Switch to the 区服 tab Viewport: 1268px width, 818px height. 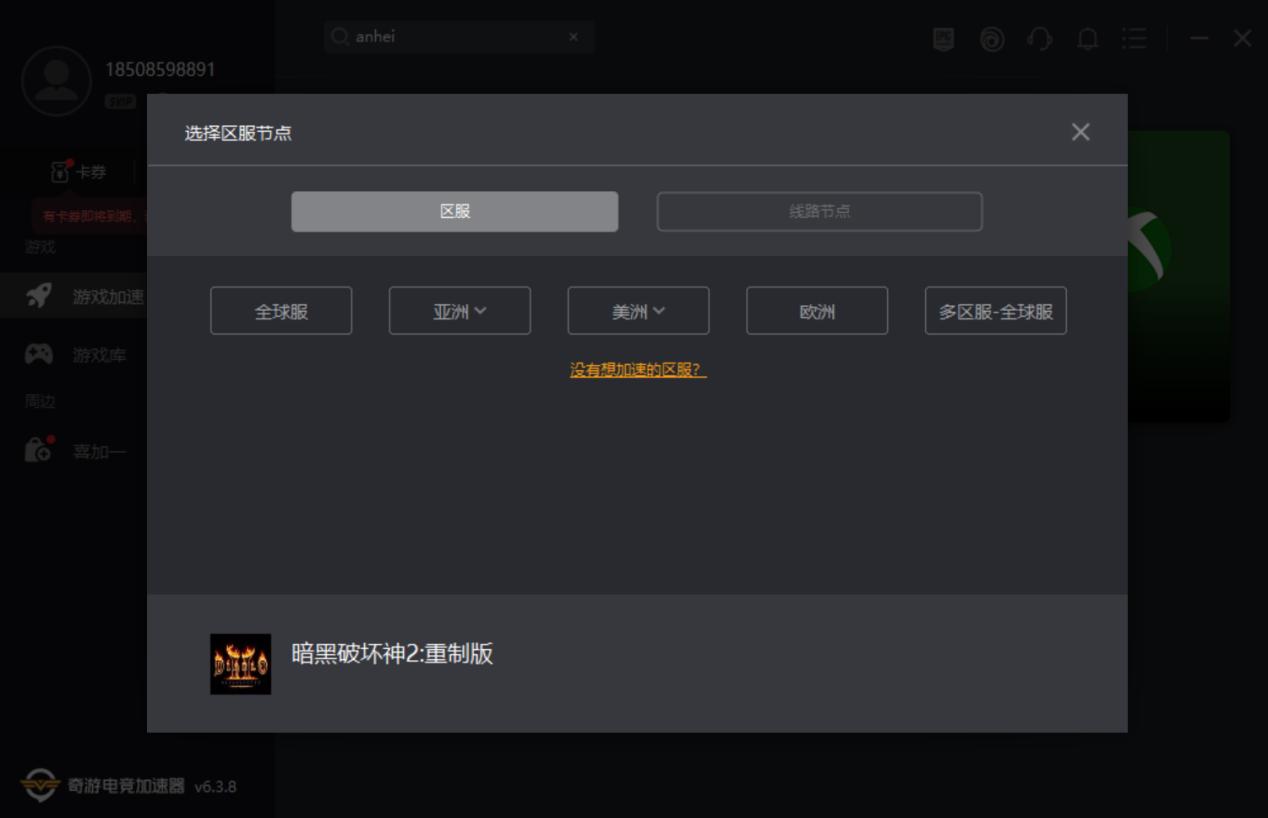(454, 211)
